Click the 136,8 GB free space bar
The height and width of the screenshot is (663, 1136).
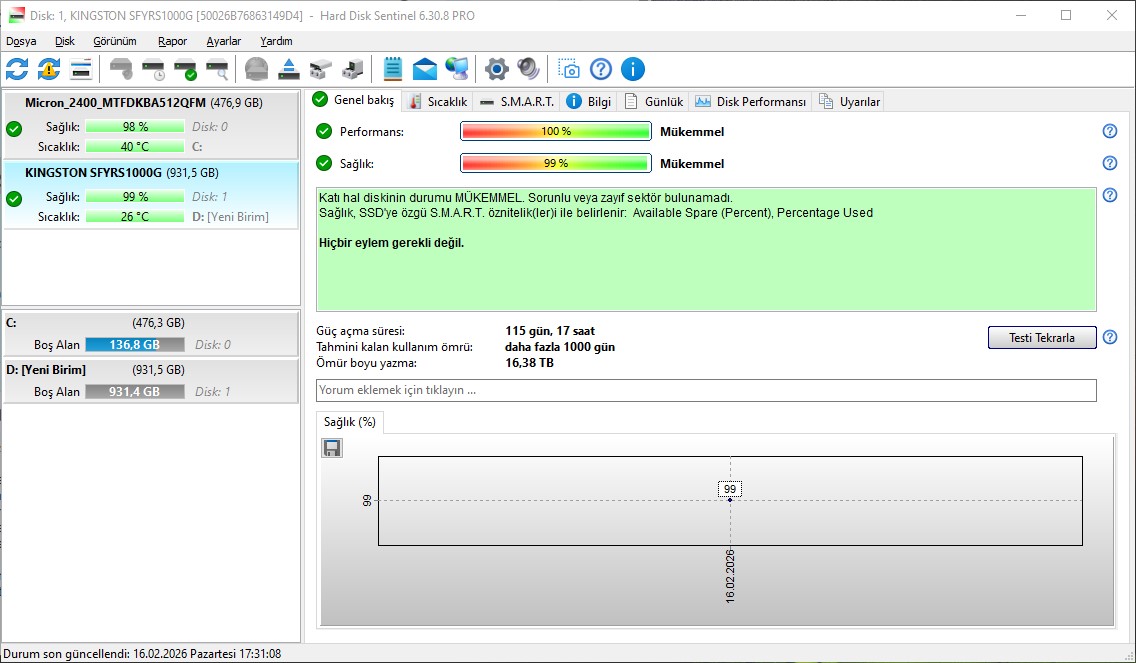[135, 345]
